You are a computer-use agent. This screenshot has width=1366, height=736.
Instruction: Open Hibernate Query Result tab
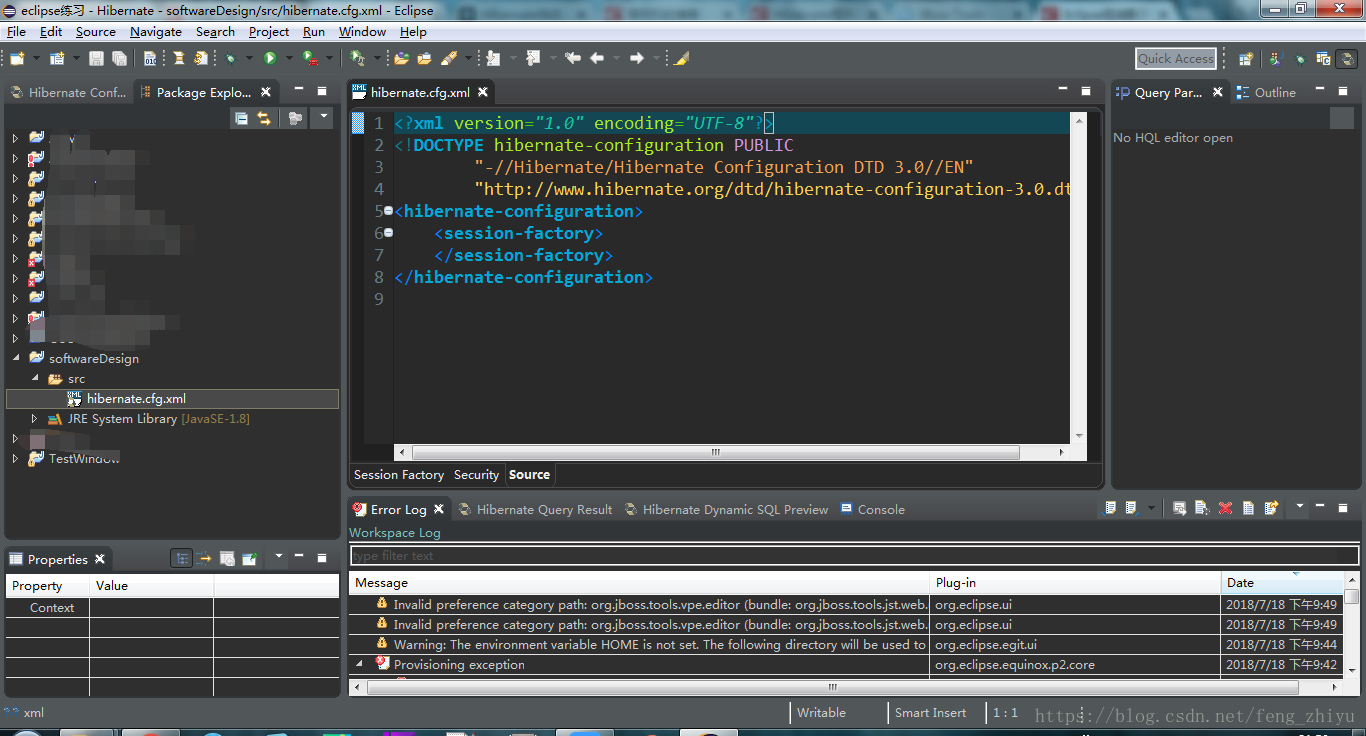point(535,509)
